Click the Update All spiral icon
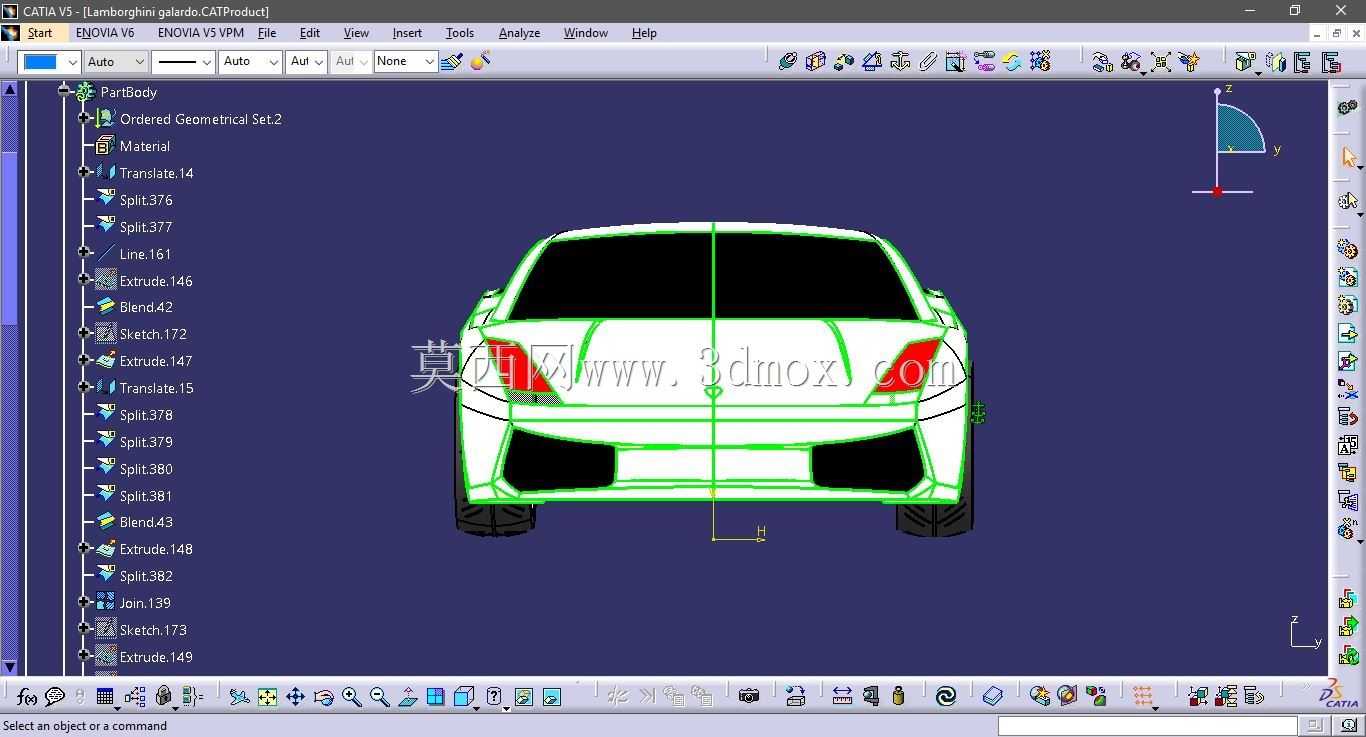This screenshot has height=737, width=1366. [x=945, y=697]
